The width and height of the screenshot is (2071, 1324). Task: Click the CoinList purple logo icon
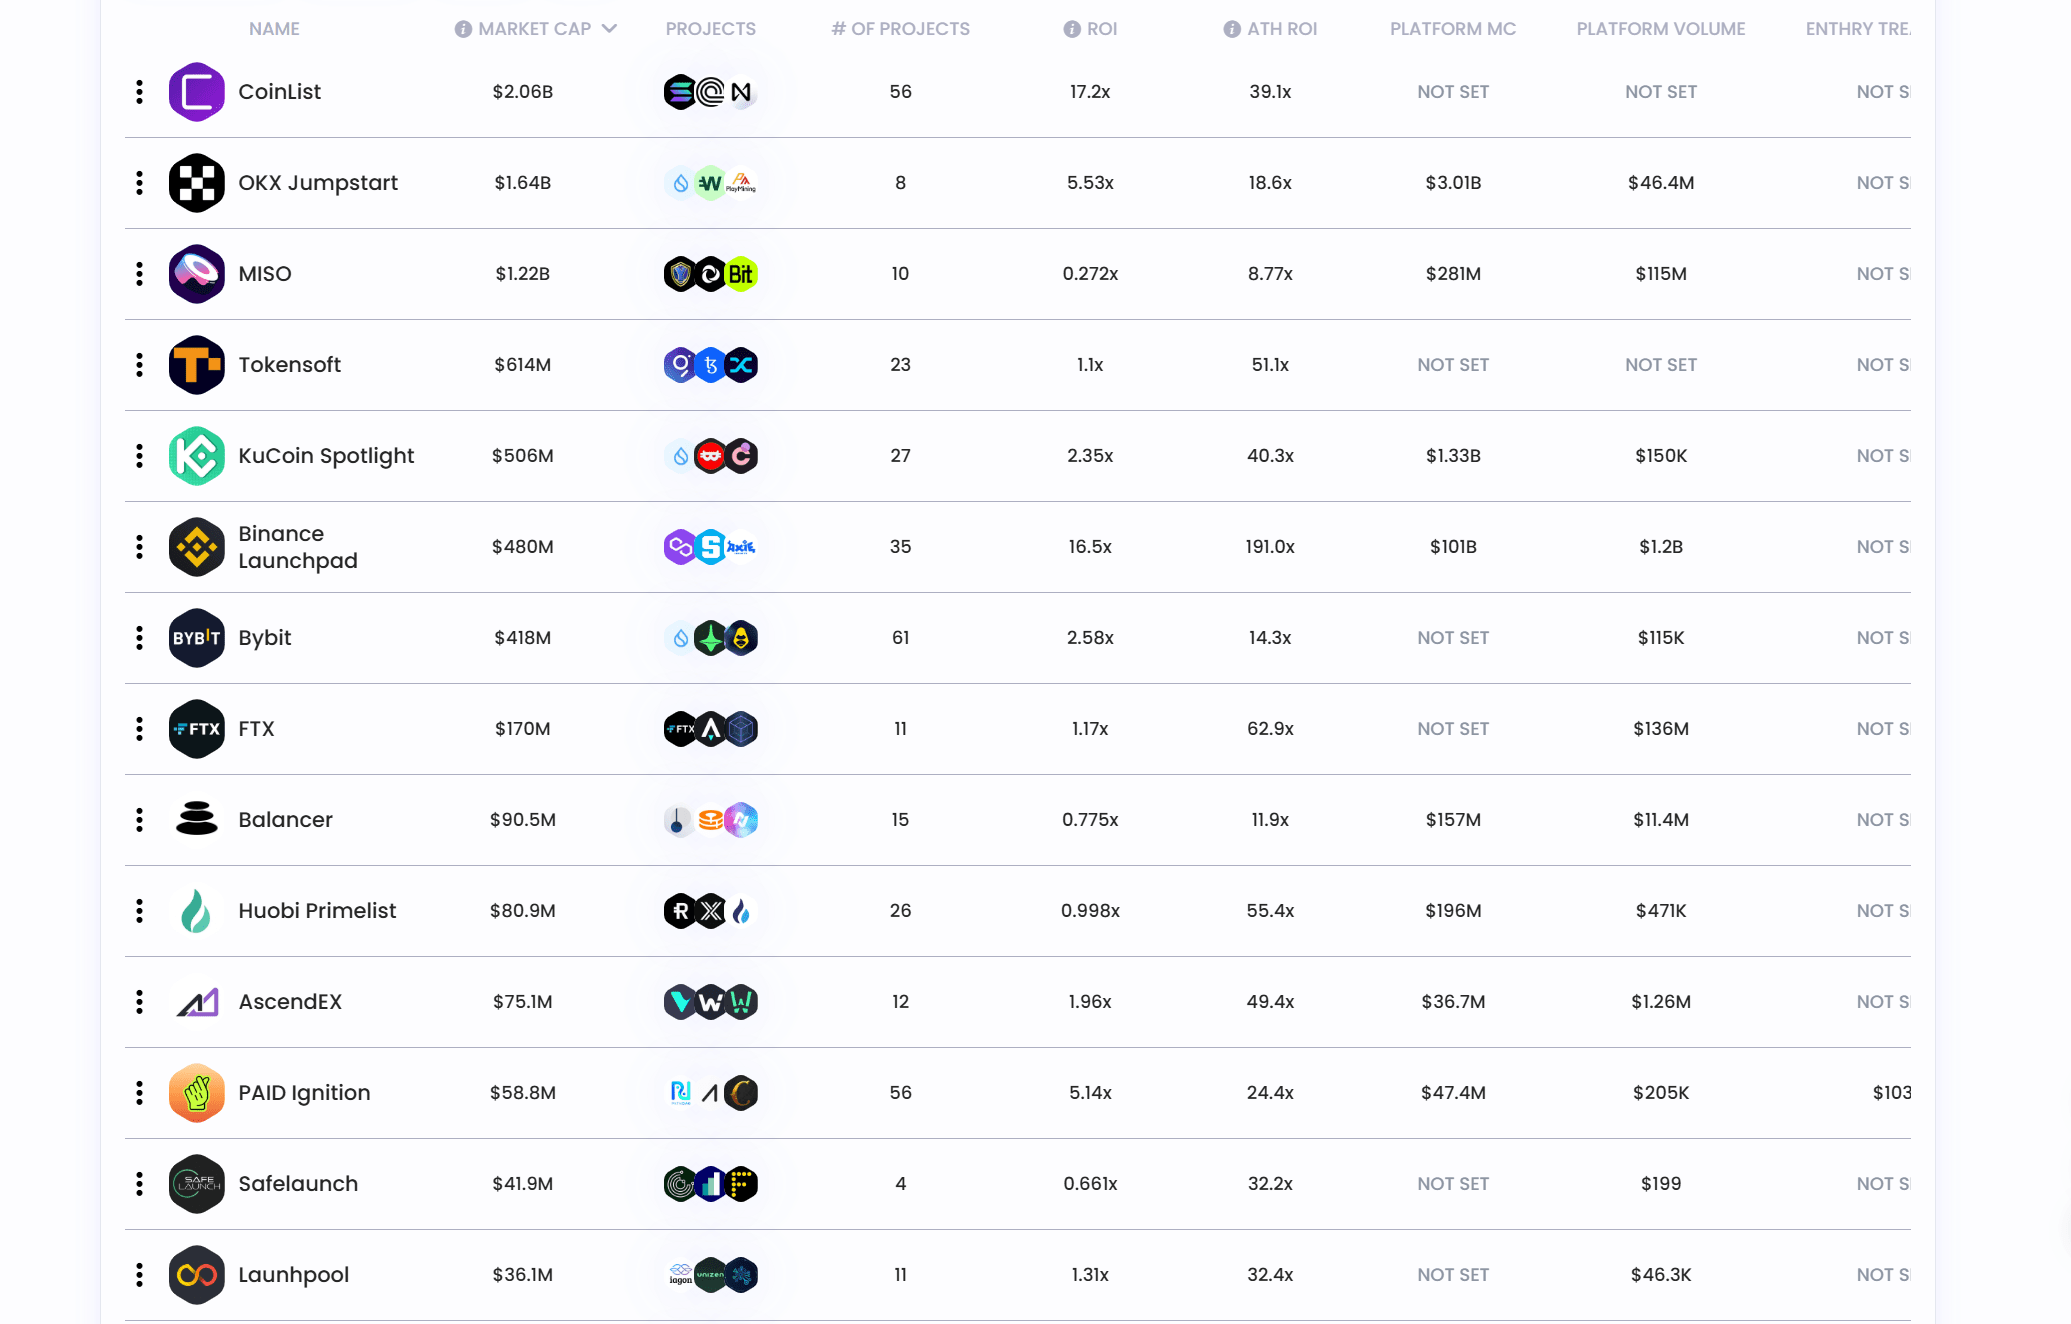coord(196,92)
